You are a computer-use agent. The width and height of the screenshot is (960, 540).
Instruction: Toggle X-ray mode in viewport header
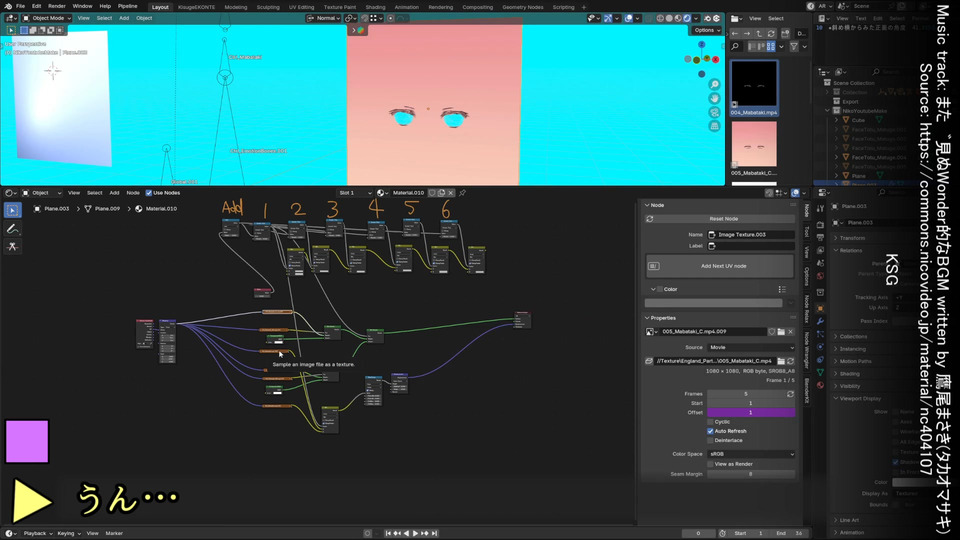coord(651,18)
